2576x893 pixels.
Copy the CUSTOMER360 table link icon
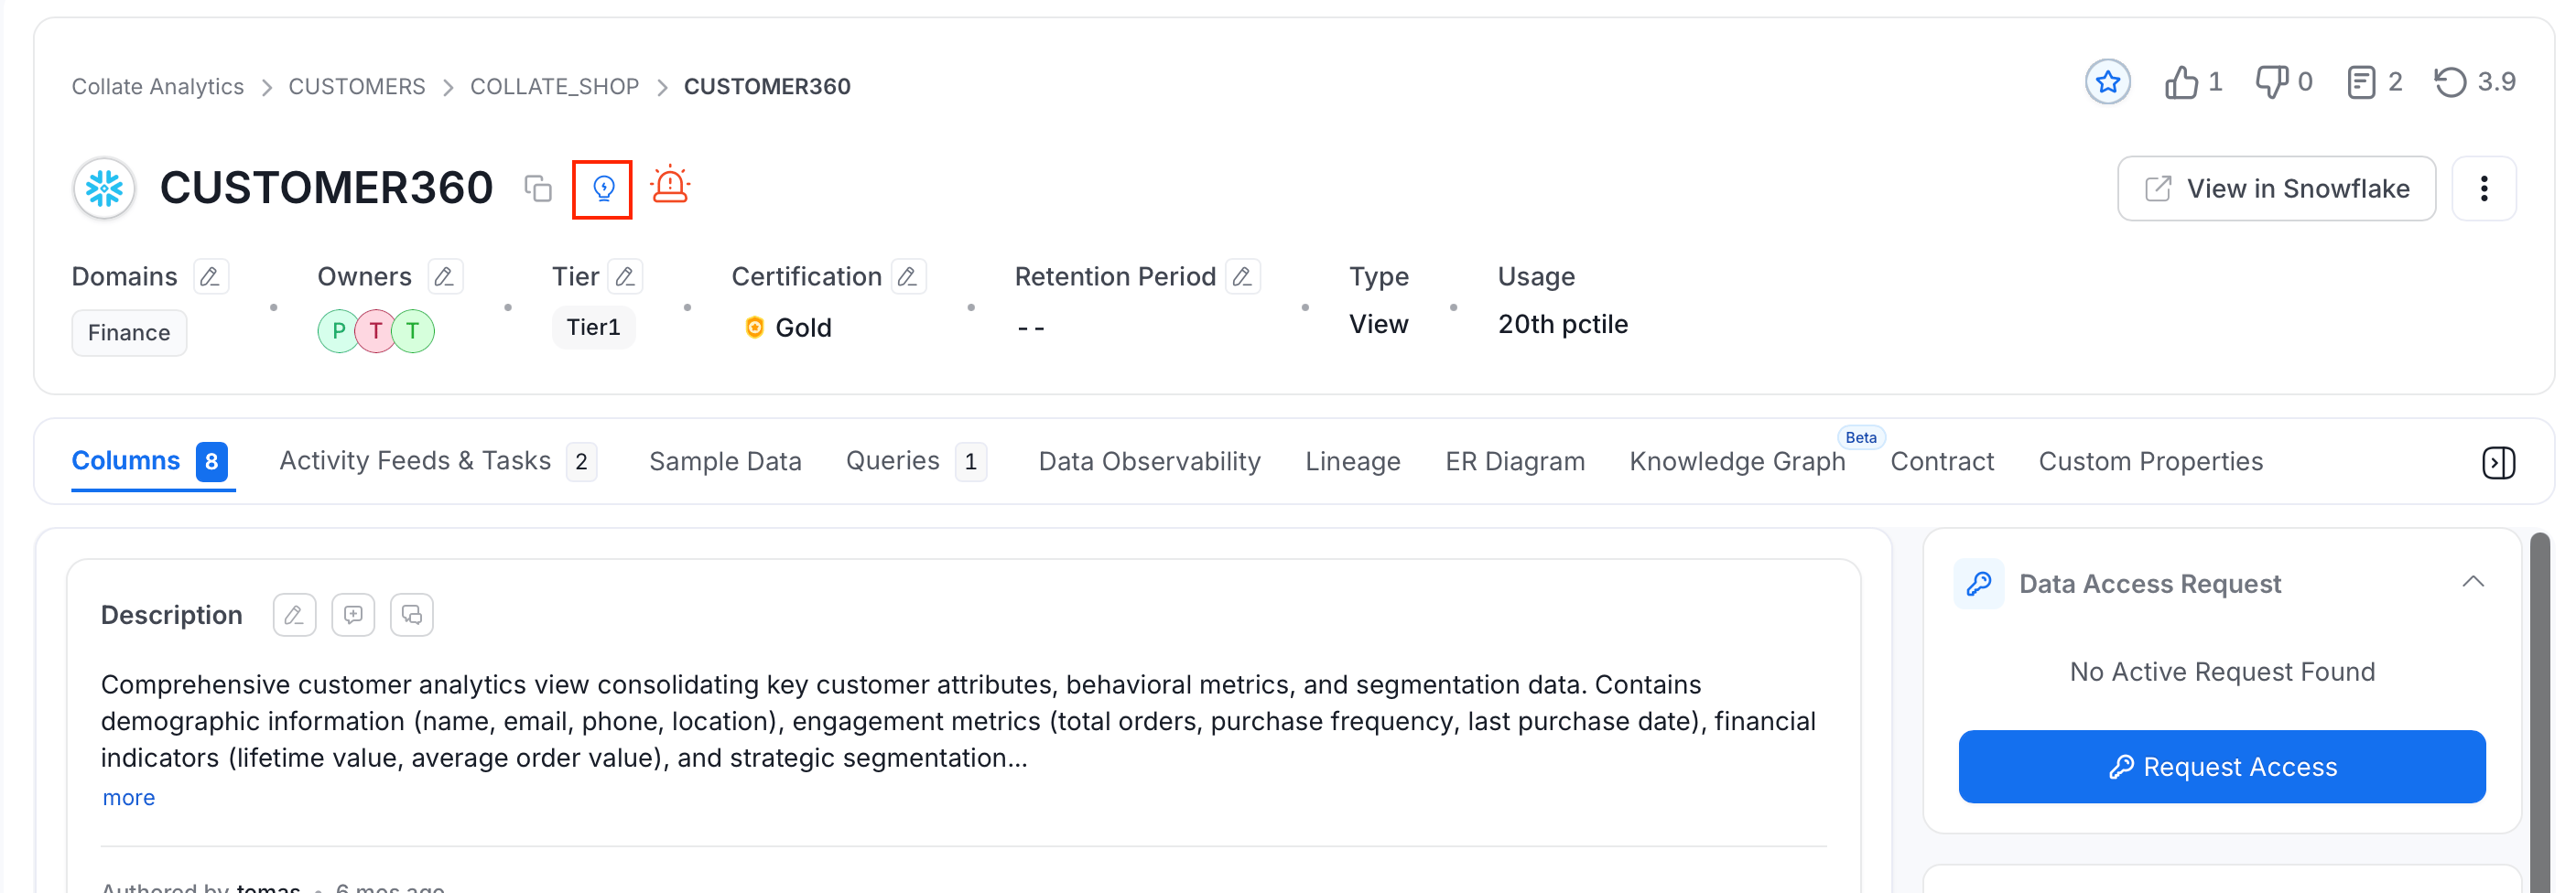(538, 188)
